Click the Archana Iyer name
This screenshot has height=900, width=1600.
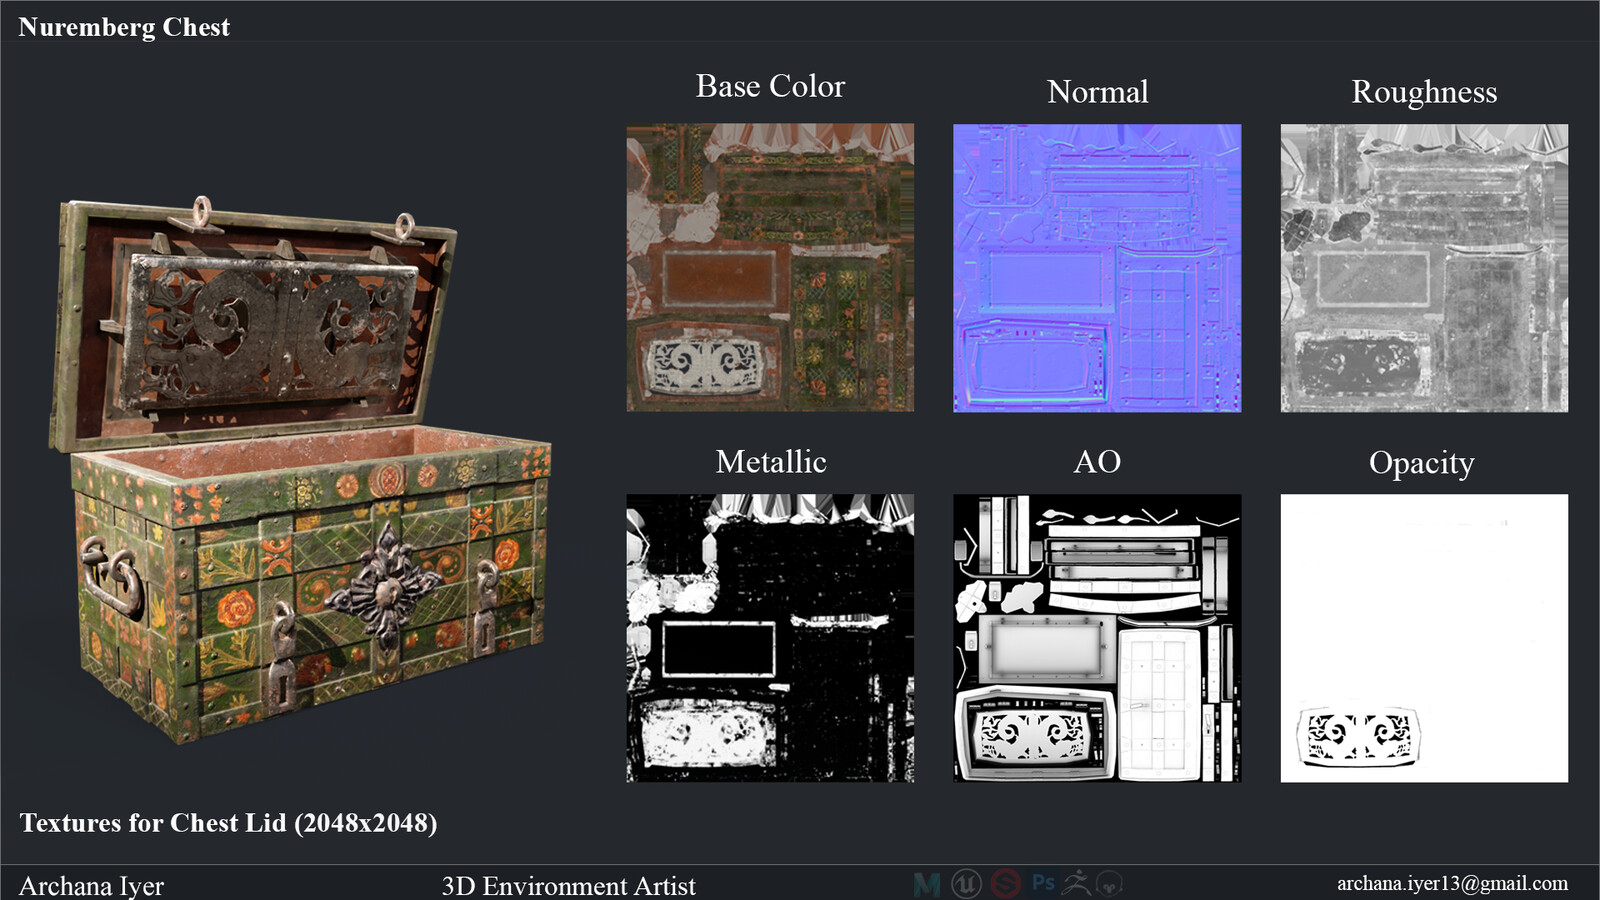[x=91, y=886]
